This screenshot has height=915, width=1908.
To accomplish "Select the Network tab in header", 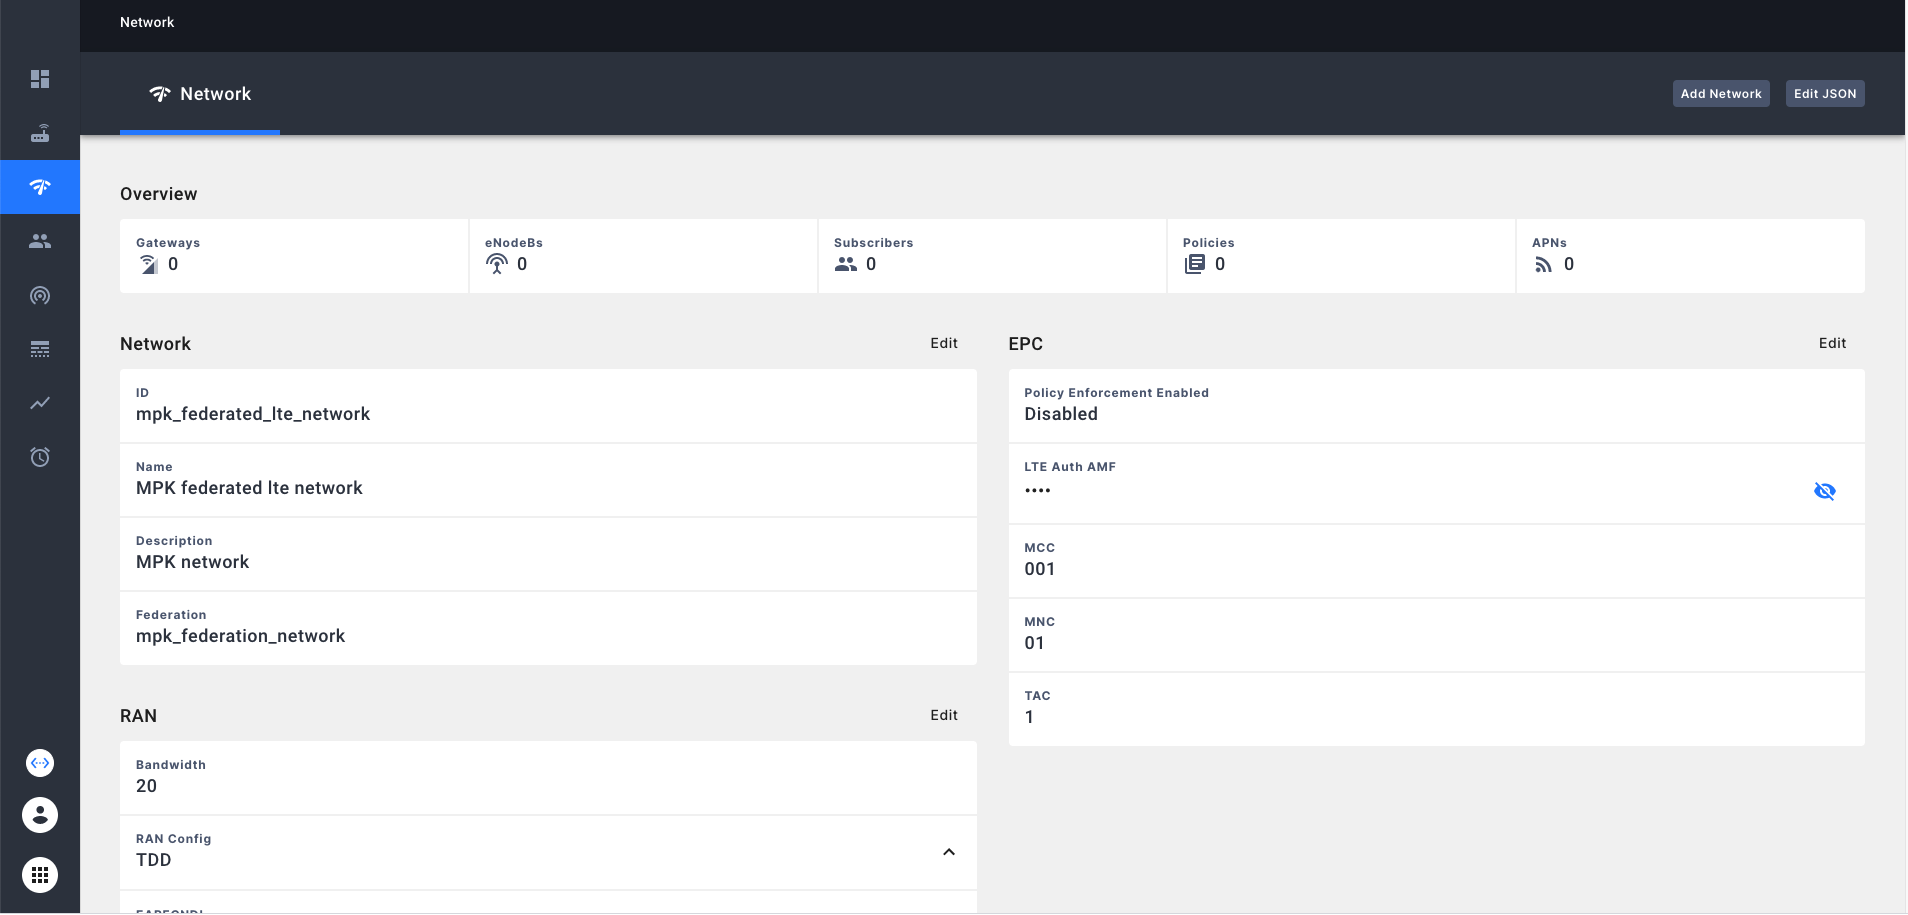I will [200, 94].
